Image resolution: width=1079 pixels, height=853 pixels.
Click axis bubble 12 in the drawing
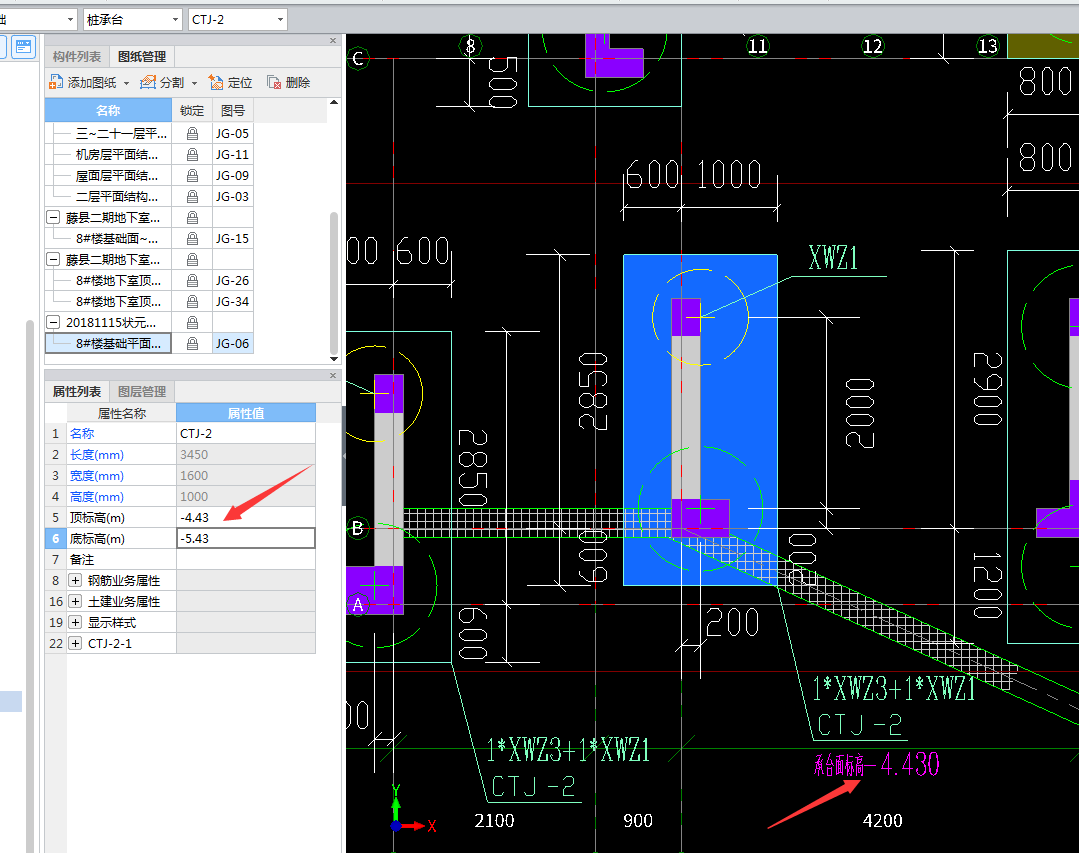tap(873, 46)
